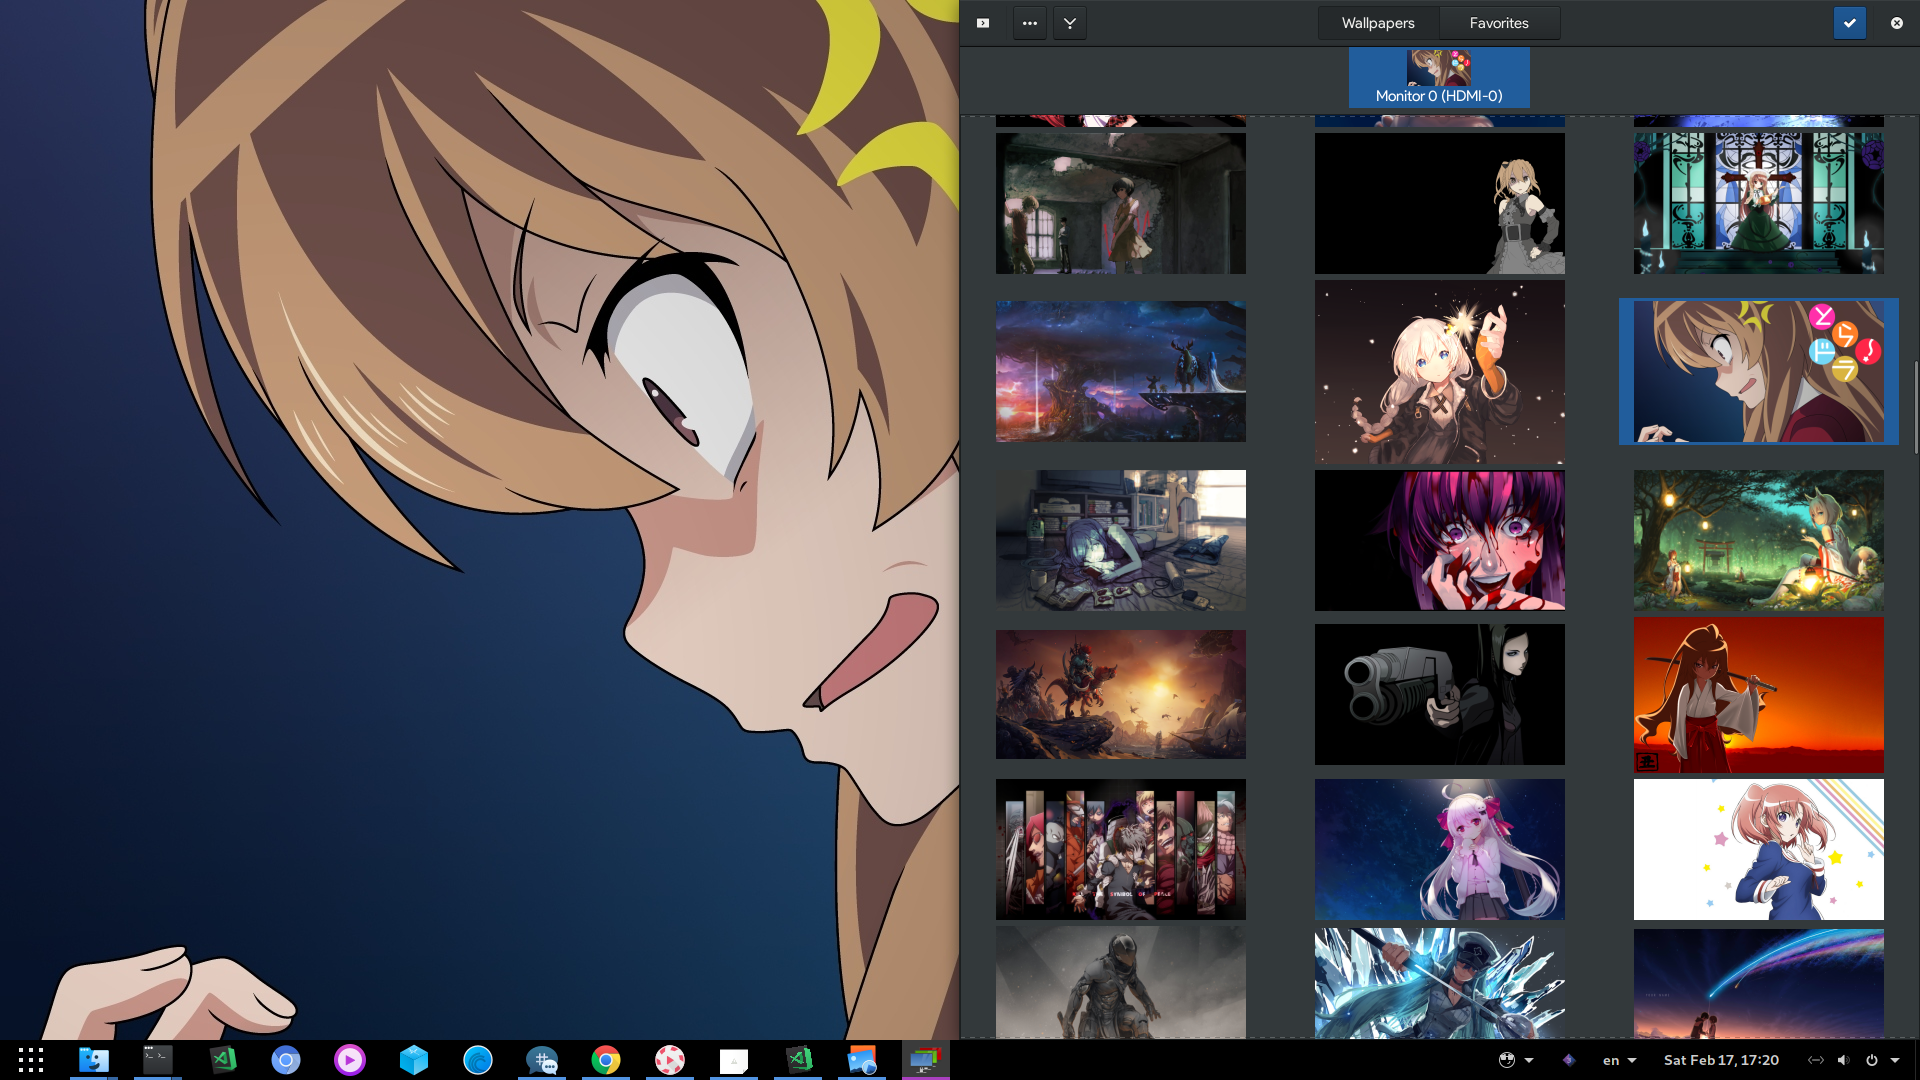
Task: Open the second green code editor icon
Action: (x=798, y=1060)
